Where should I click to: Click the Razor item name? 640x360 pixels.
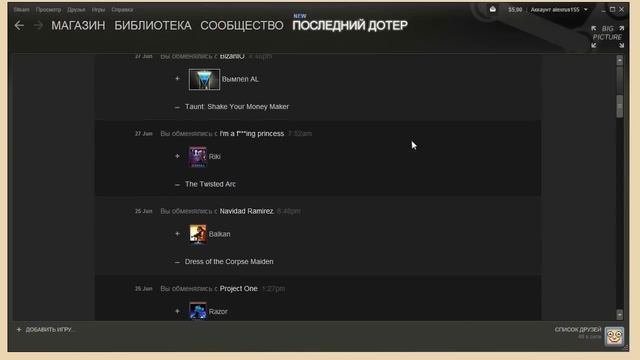[x=218, y=311]
